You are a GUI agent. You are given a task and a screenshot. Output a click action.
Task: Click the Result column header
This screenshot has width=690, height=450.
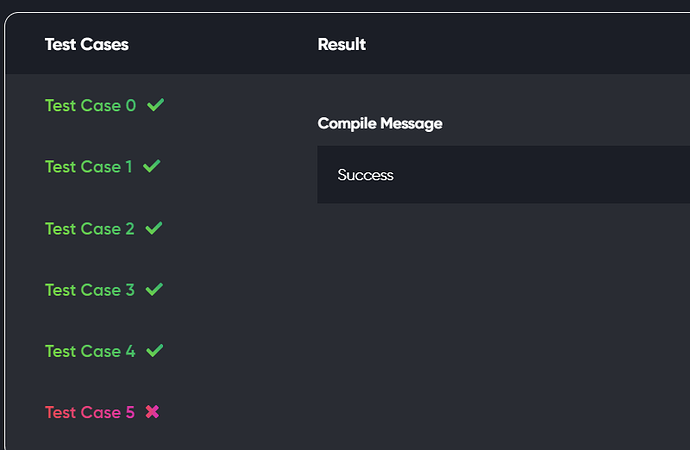click(x=341, y=44)
